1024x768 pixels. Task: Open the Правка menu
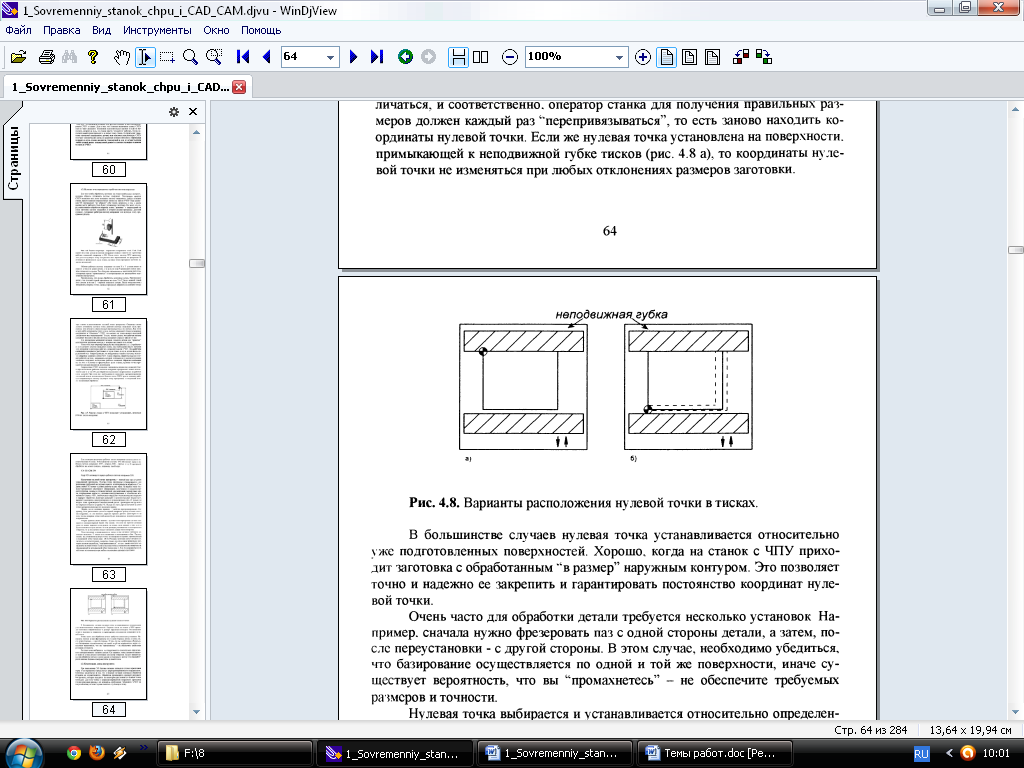tap(61, 30)
